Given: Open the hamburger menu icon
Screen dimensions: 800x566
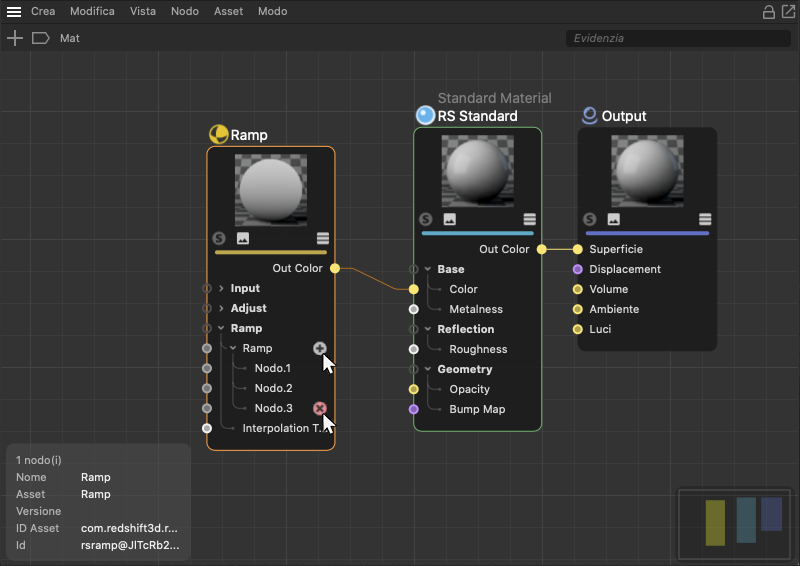Looking at the screenshot, I should (x=14, y=11).
